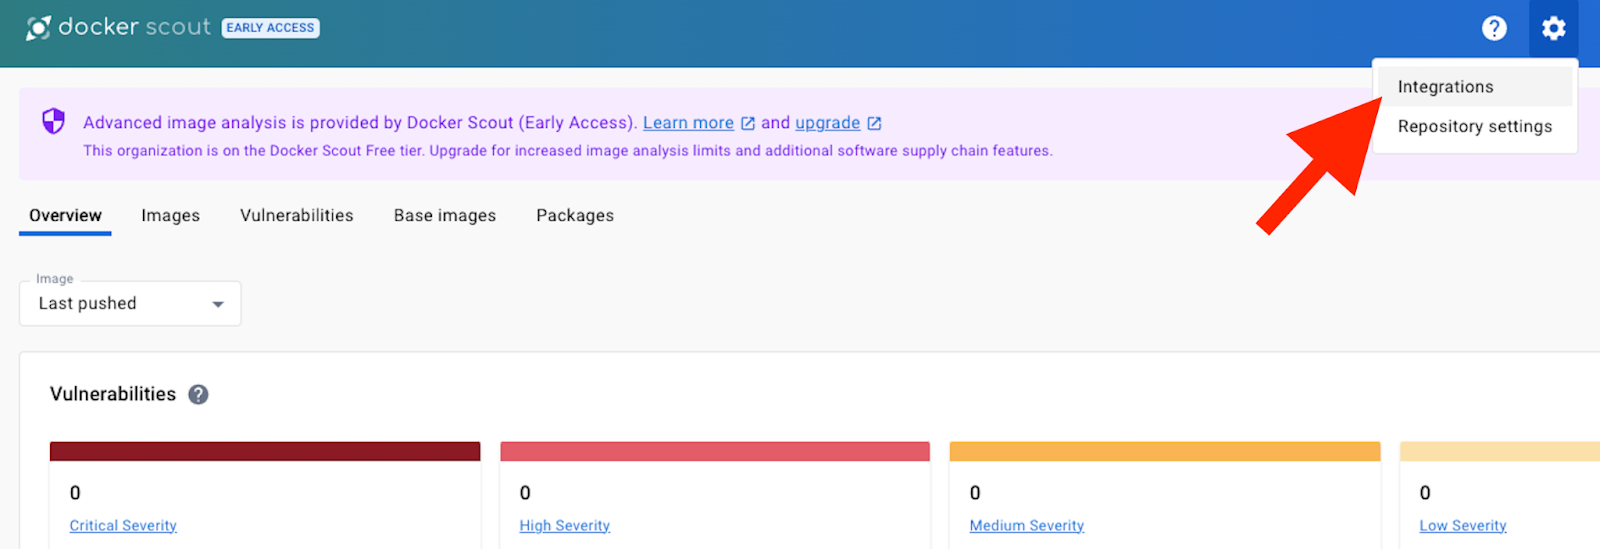
Task: Click the Docker Scout logo icon
Action: [38, 28]
